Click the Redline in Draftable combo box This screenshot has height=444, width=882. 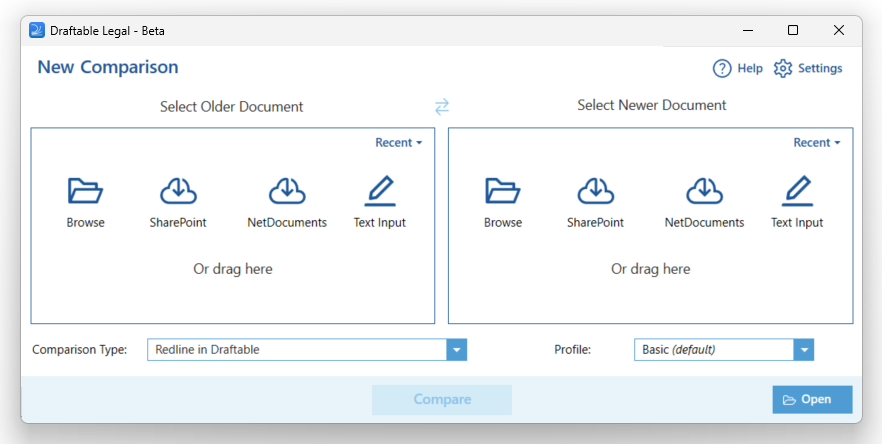[x=307, y=349]
